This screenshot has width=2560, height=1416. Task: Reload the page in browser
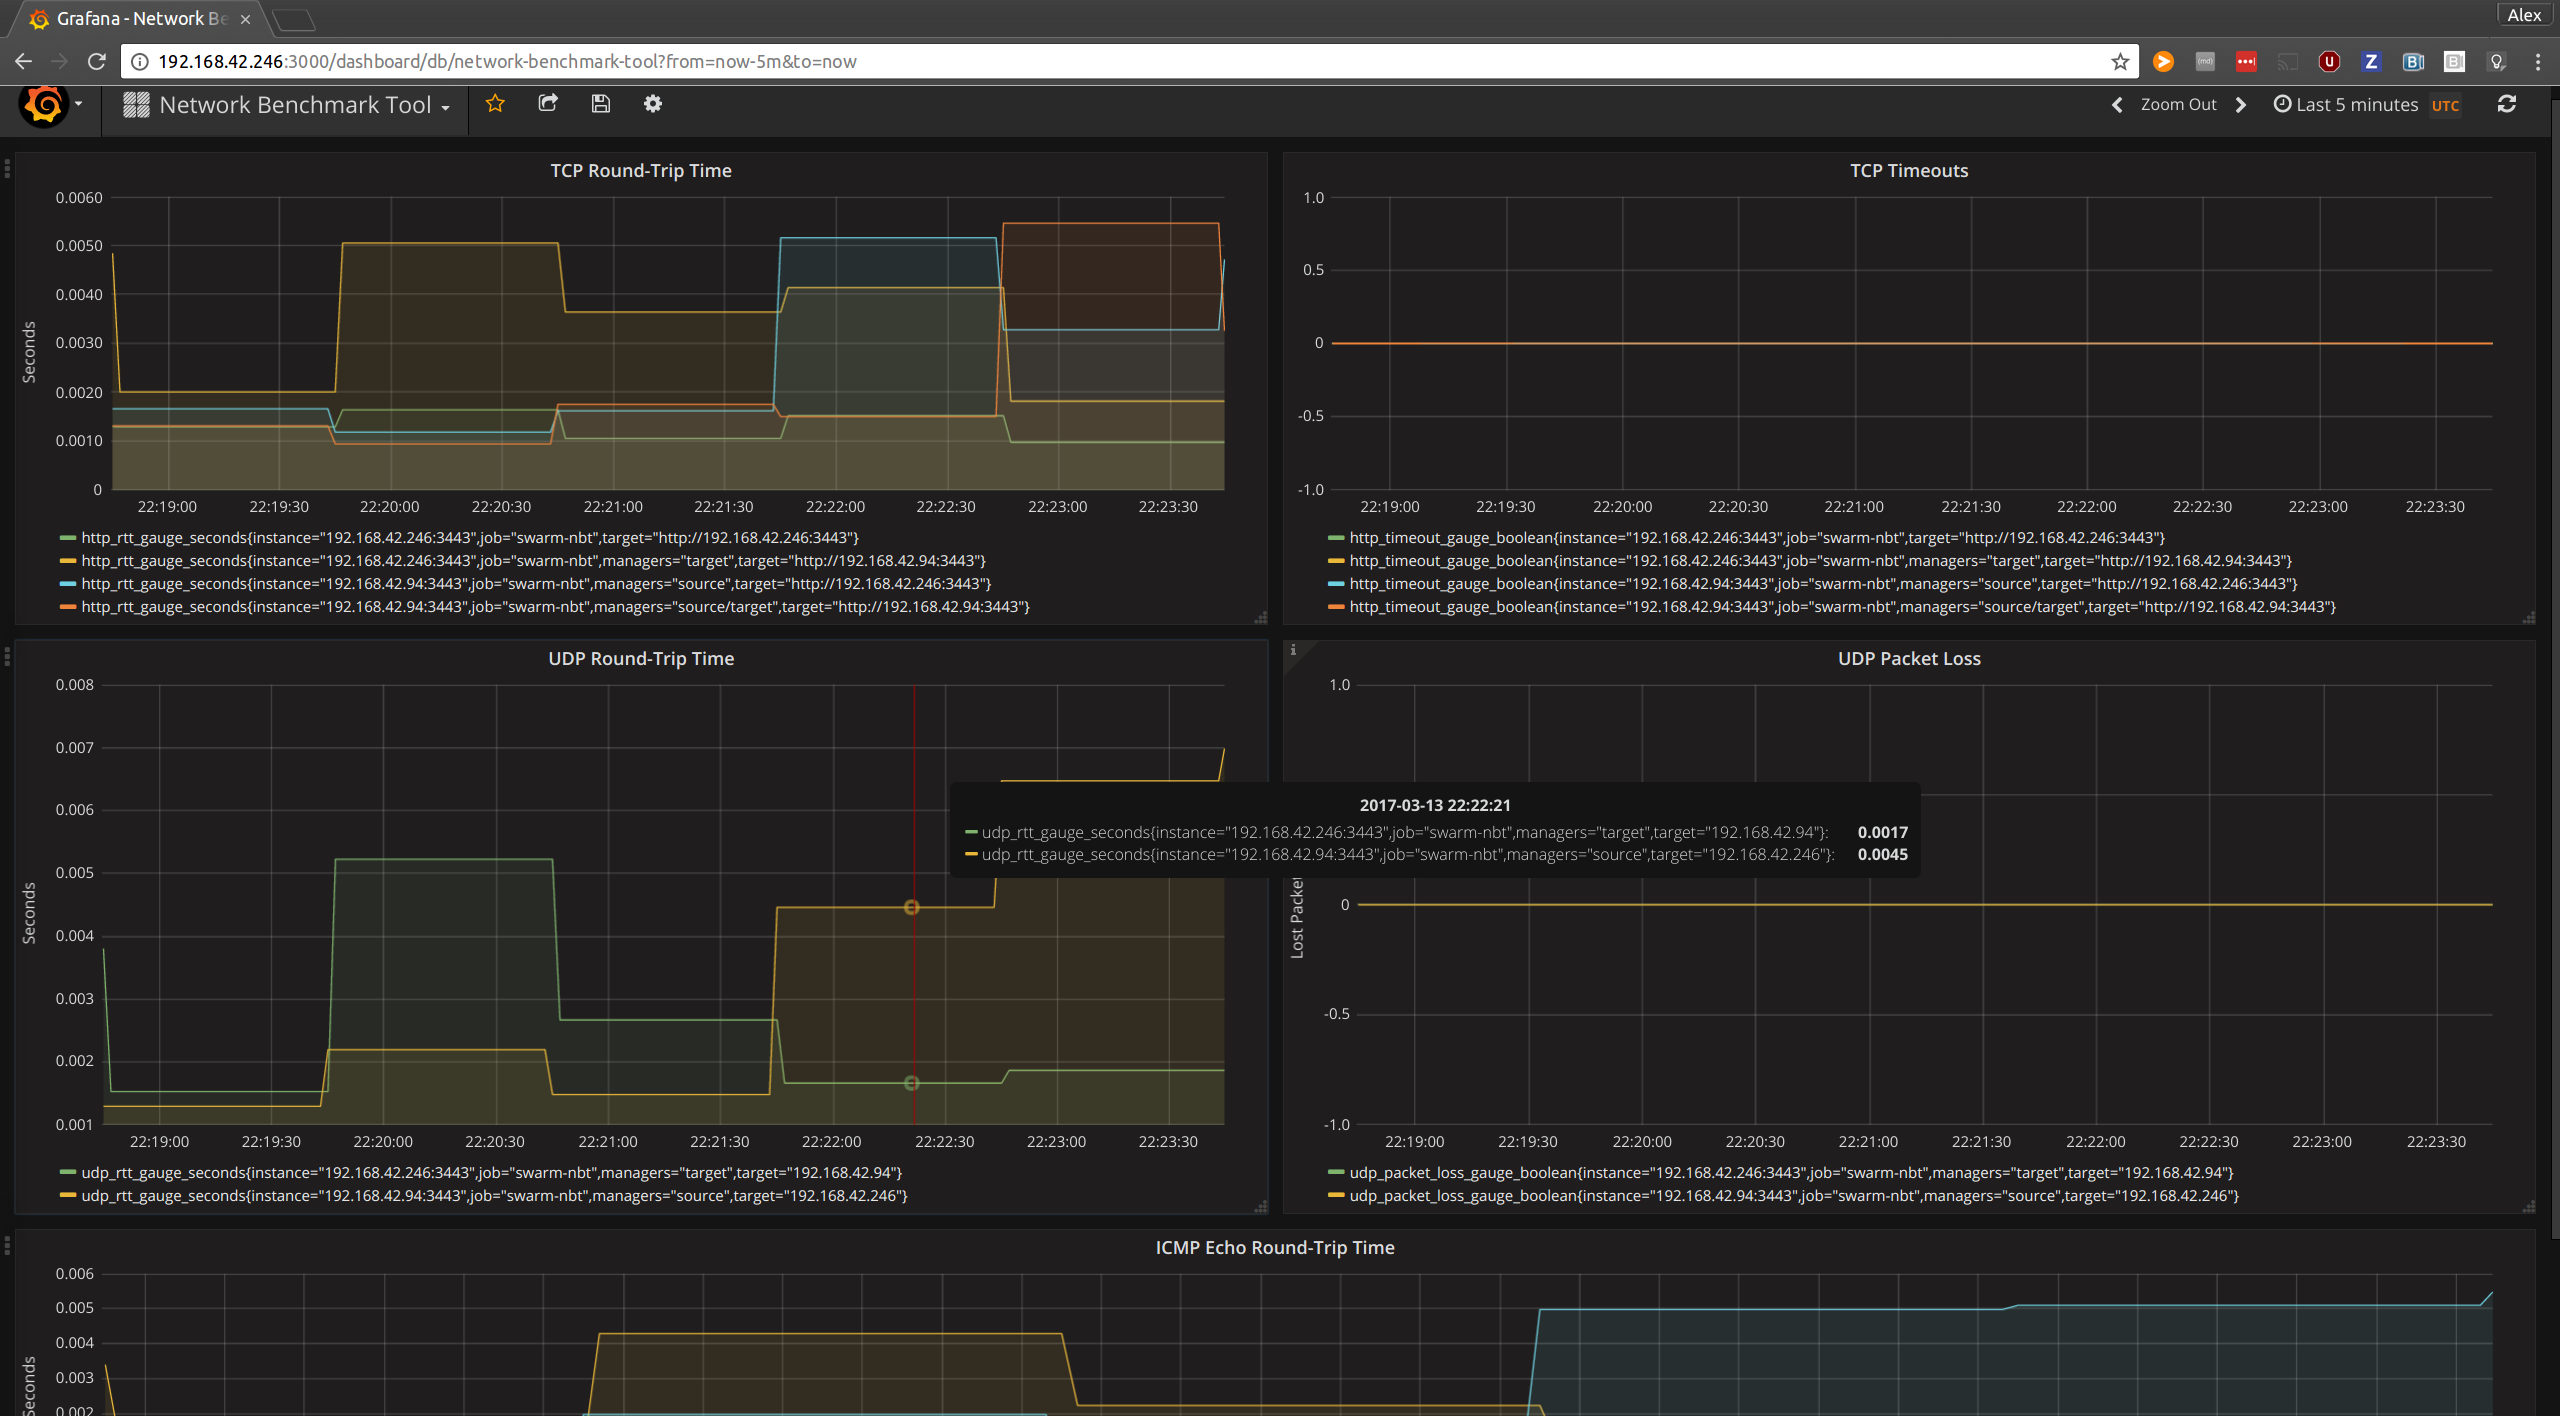(97, 62)
